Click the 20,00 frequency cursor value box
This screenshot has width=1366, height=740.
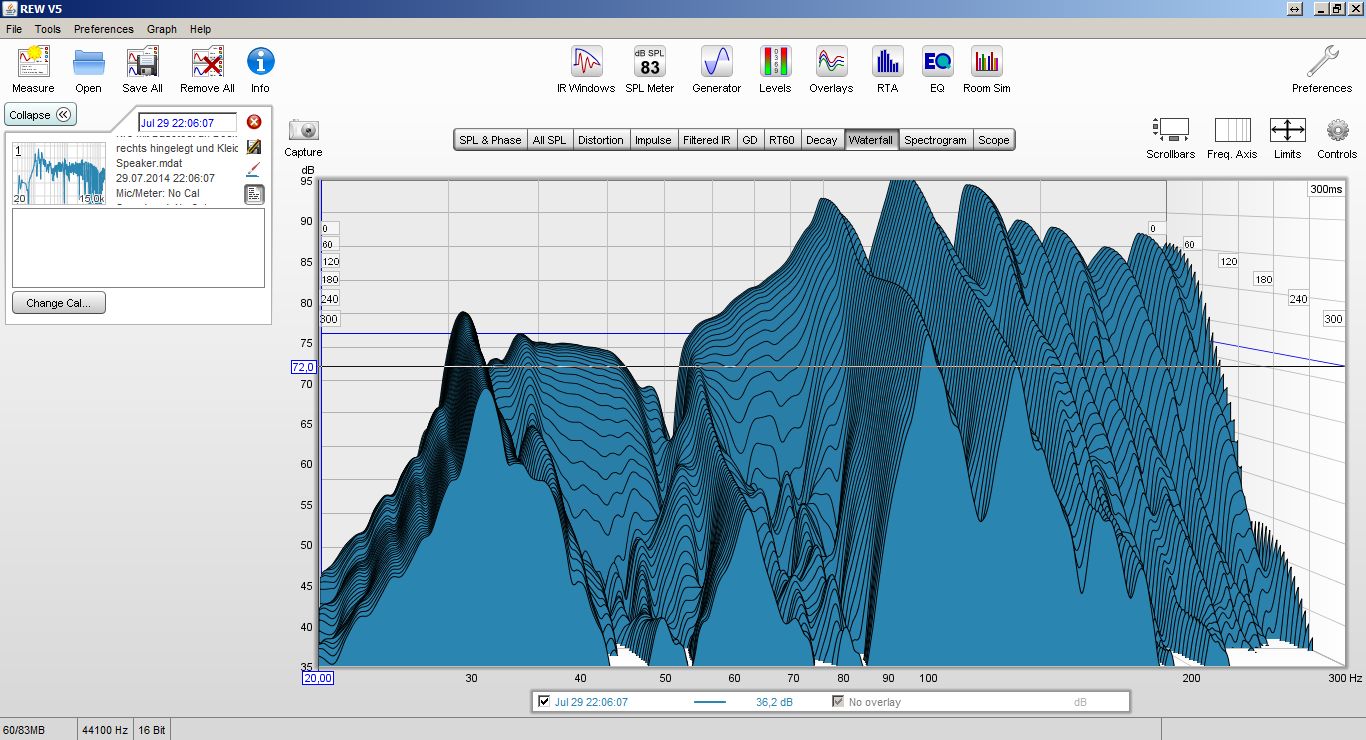pos(318,678)
